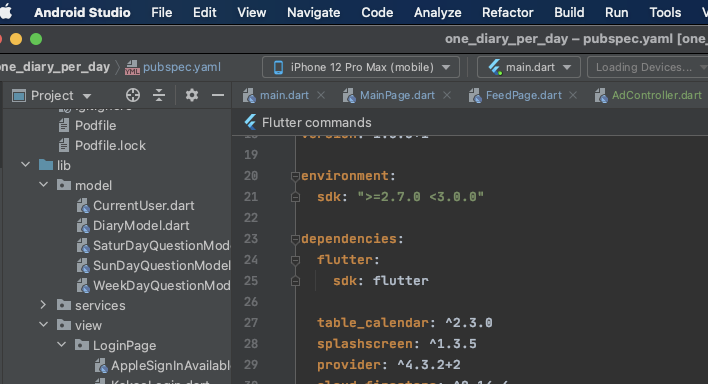Close the main.dart tab
The width and height of the screenshot is (708, 384).
coord(321,95)
